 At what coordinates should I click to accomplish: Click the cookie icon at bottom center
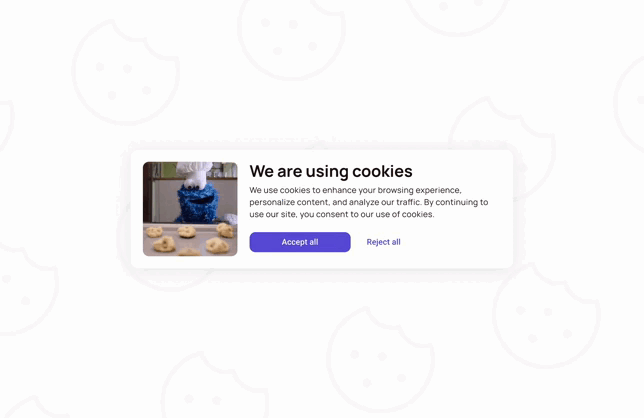tap(381, 359)
